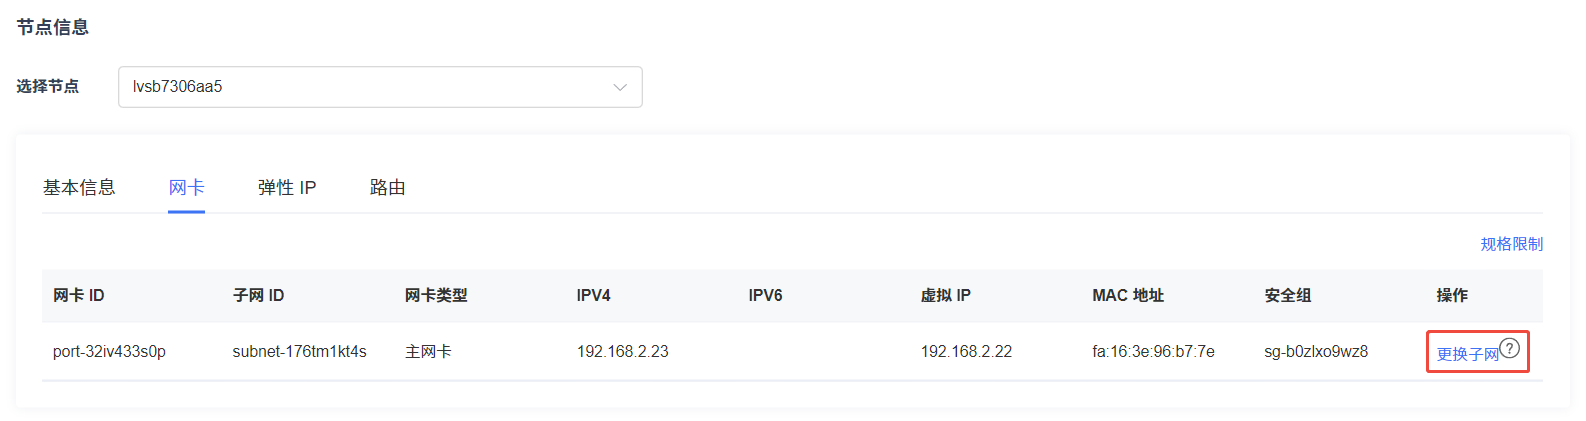Screen dimensions: 1586x421
Task: Click the 主网卡 type cell
Action: [428, 352]
